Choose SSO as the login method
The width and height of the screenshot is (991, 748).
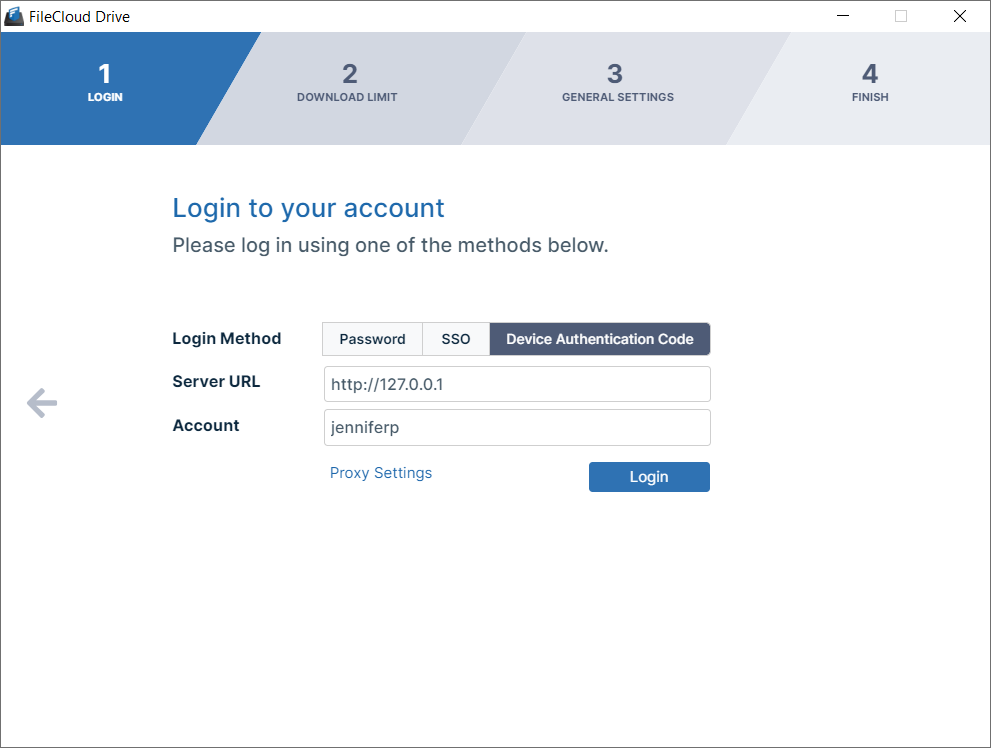(x=456, y=339)
